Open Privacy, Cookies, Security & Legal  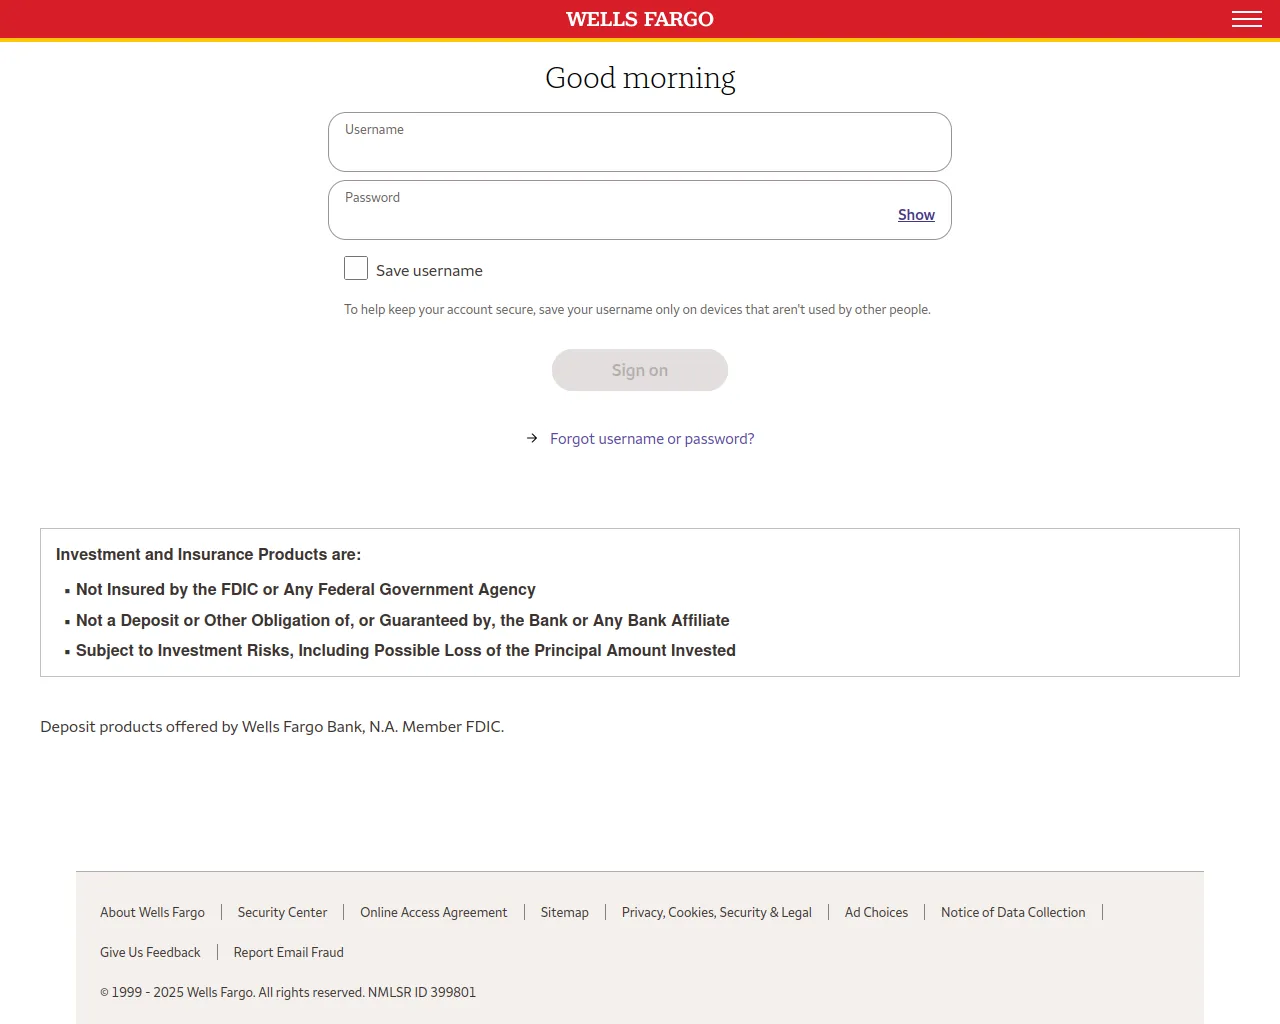(716, 912)
